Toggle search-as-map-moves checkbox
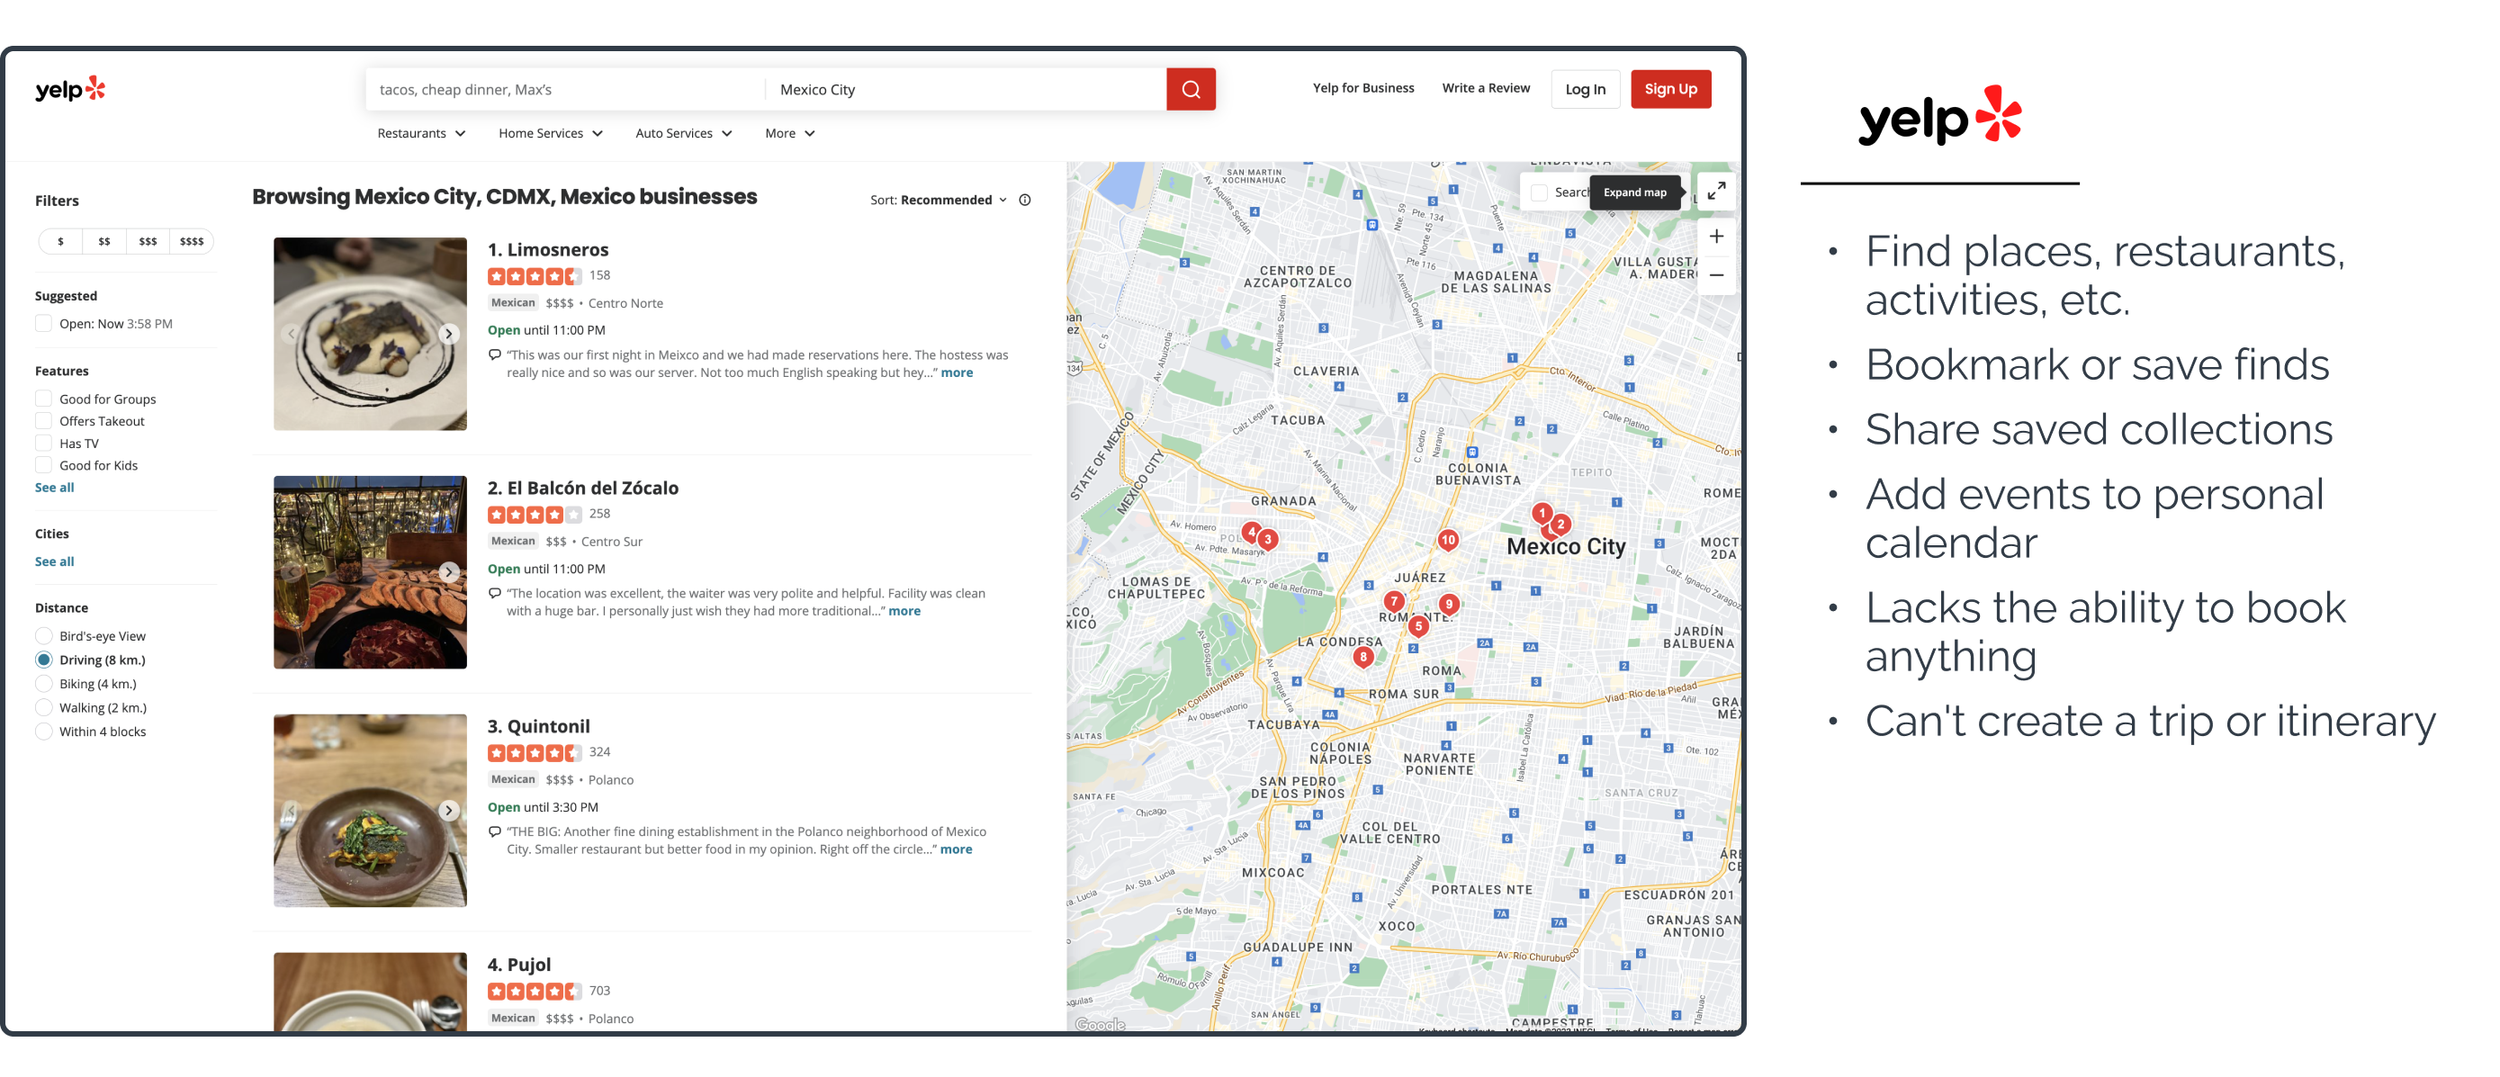The image size is (2500, 1077). click(1539, 192)
